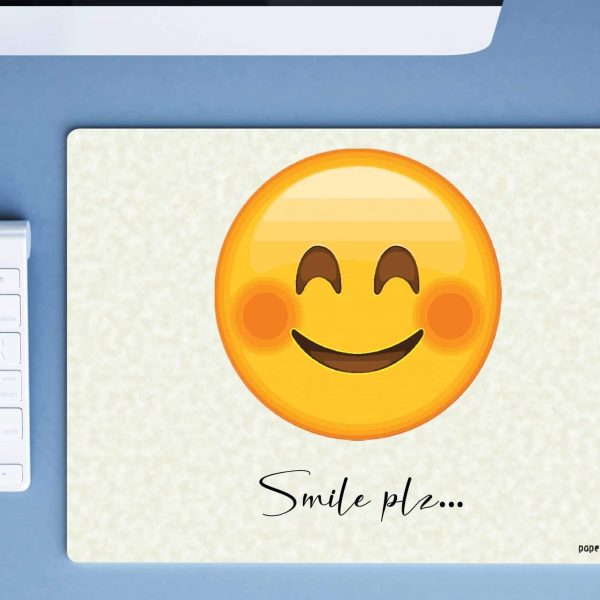
Task: Click the emoji's brown smiling mouth
Action: pos(357,352)
